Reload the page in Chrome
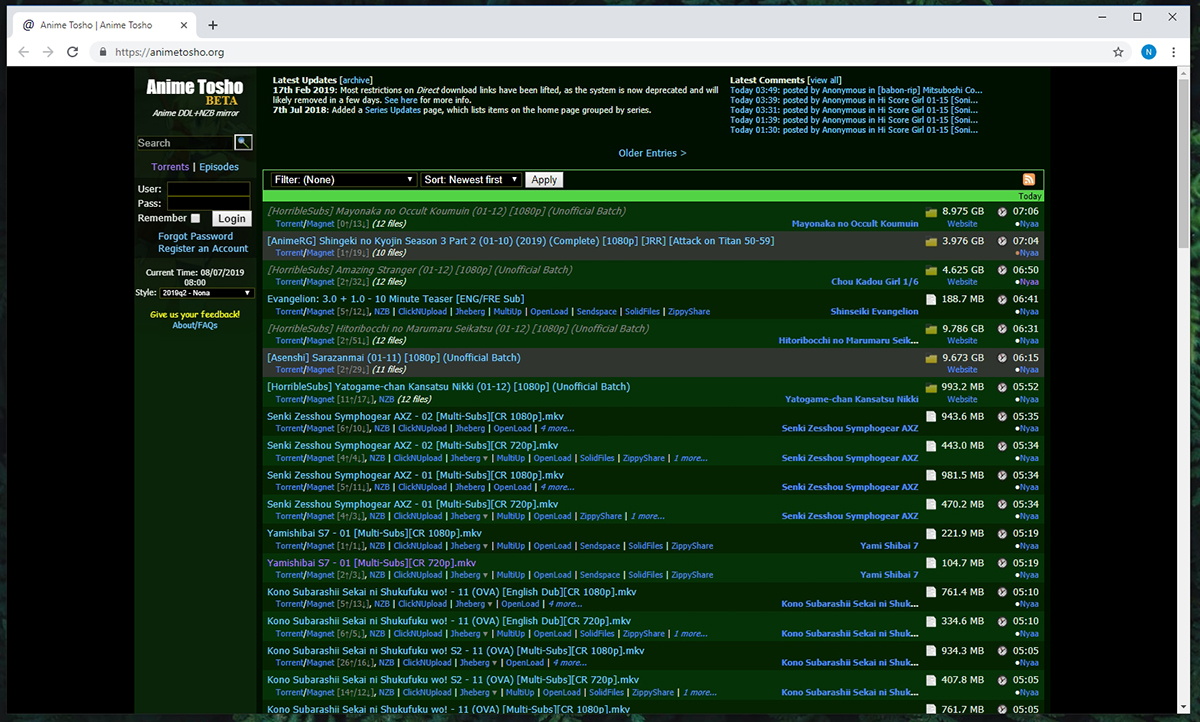Image resolution: width=1200 pixels, height=722 pixels. coord(72,52)
